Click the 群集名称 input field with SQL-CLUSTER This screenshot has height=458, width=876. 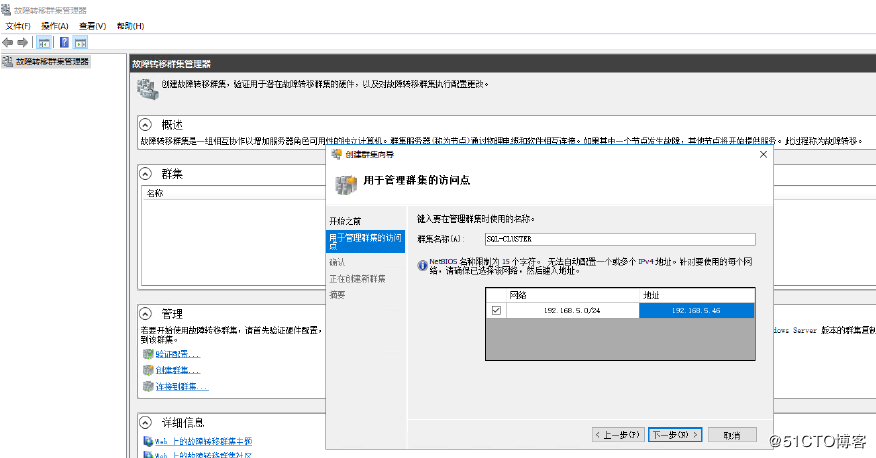[620, 239]
